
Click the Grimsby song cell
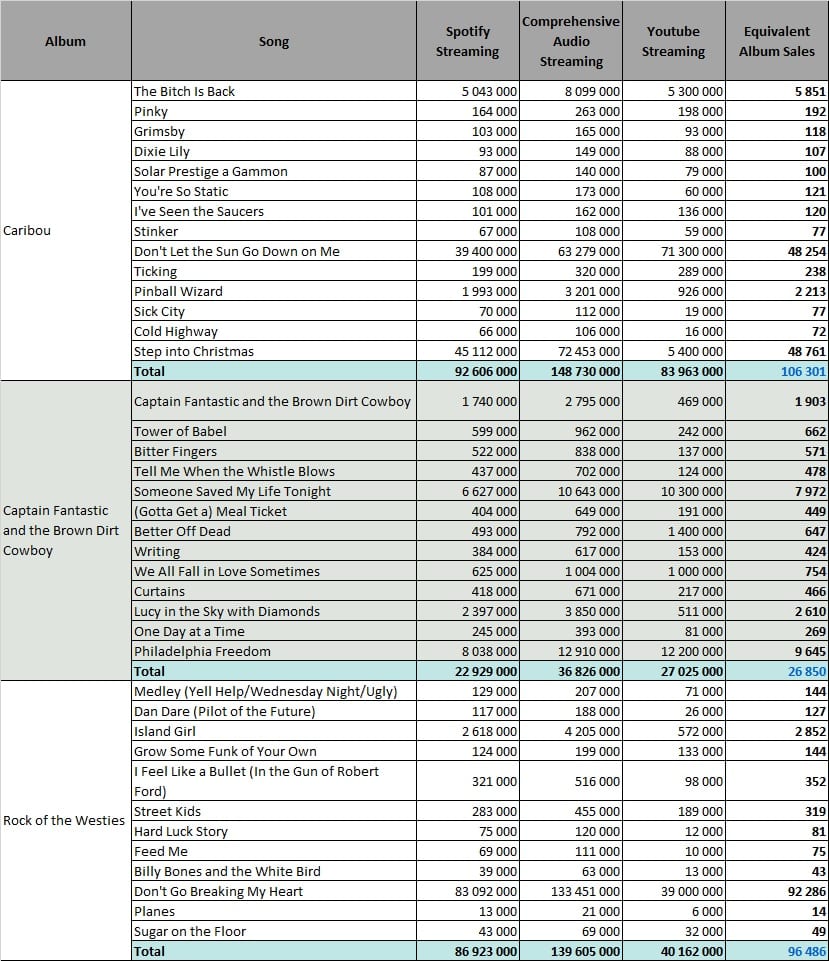[274, 131]
